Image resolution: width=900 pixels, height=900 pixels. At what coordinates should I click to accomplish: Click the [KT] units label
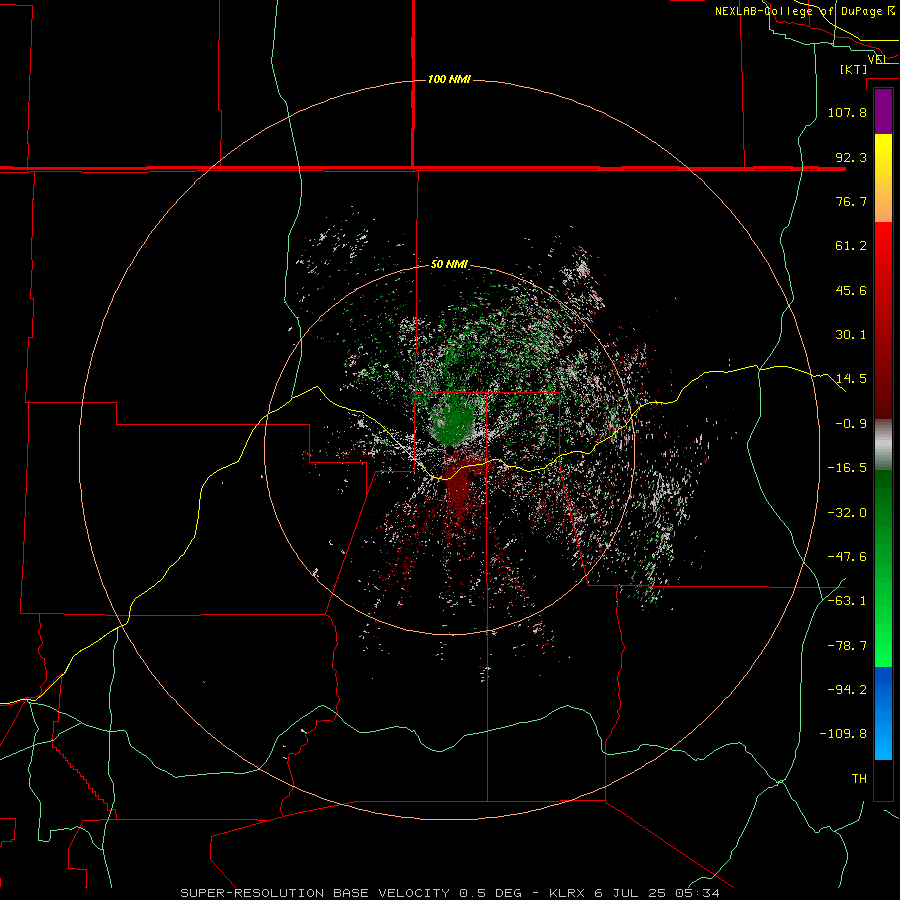[x=854, y=69]
